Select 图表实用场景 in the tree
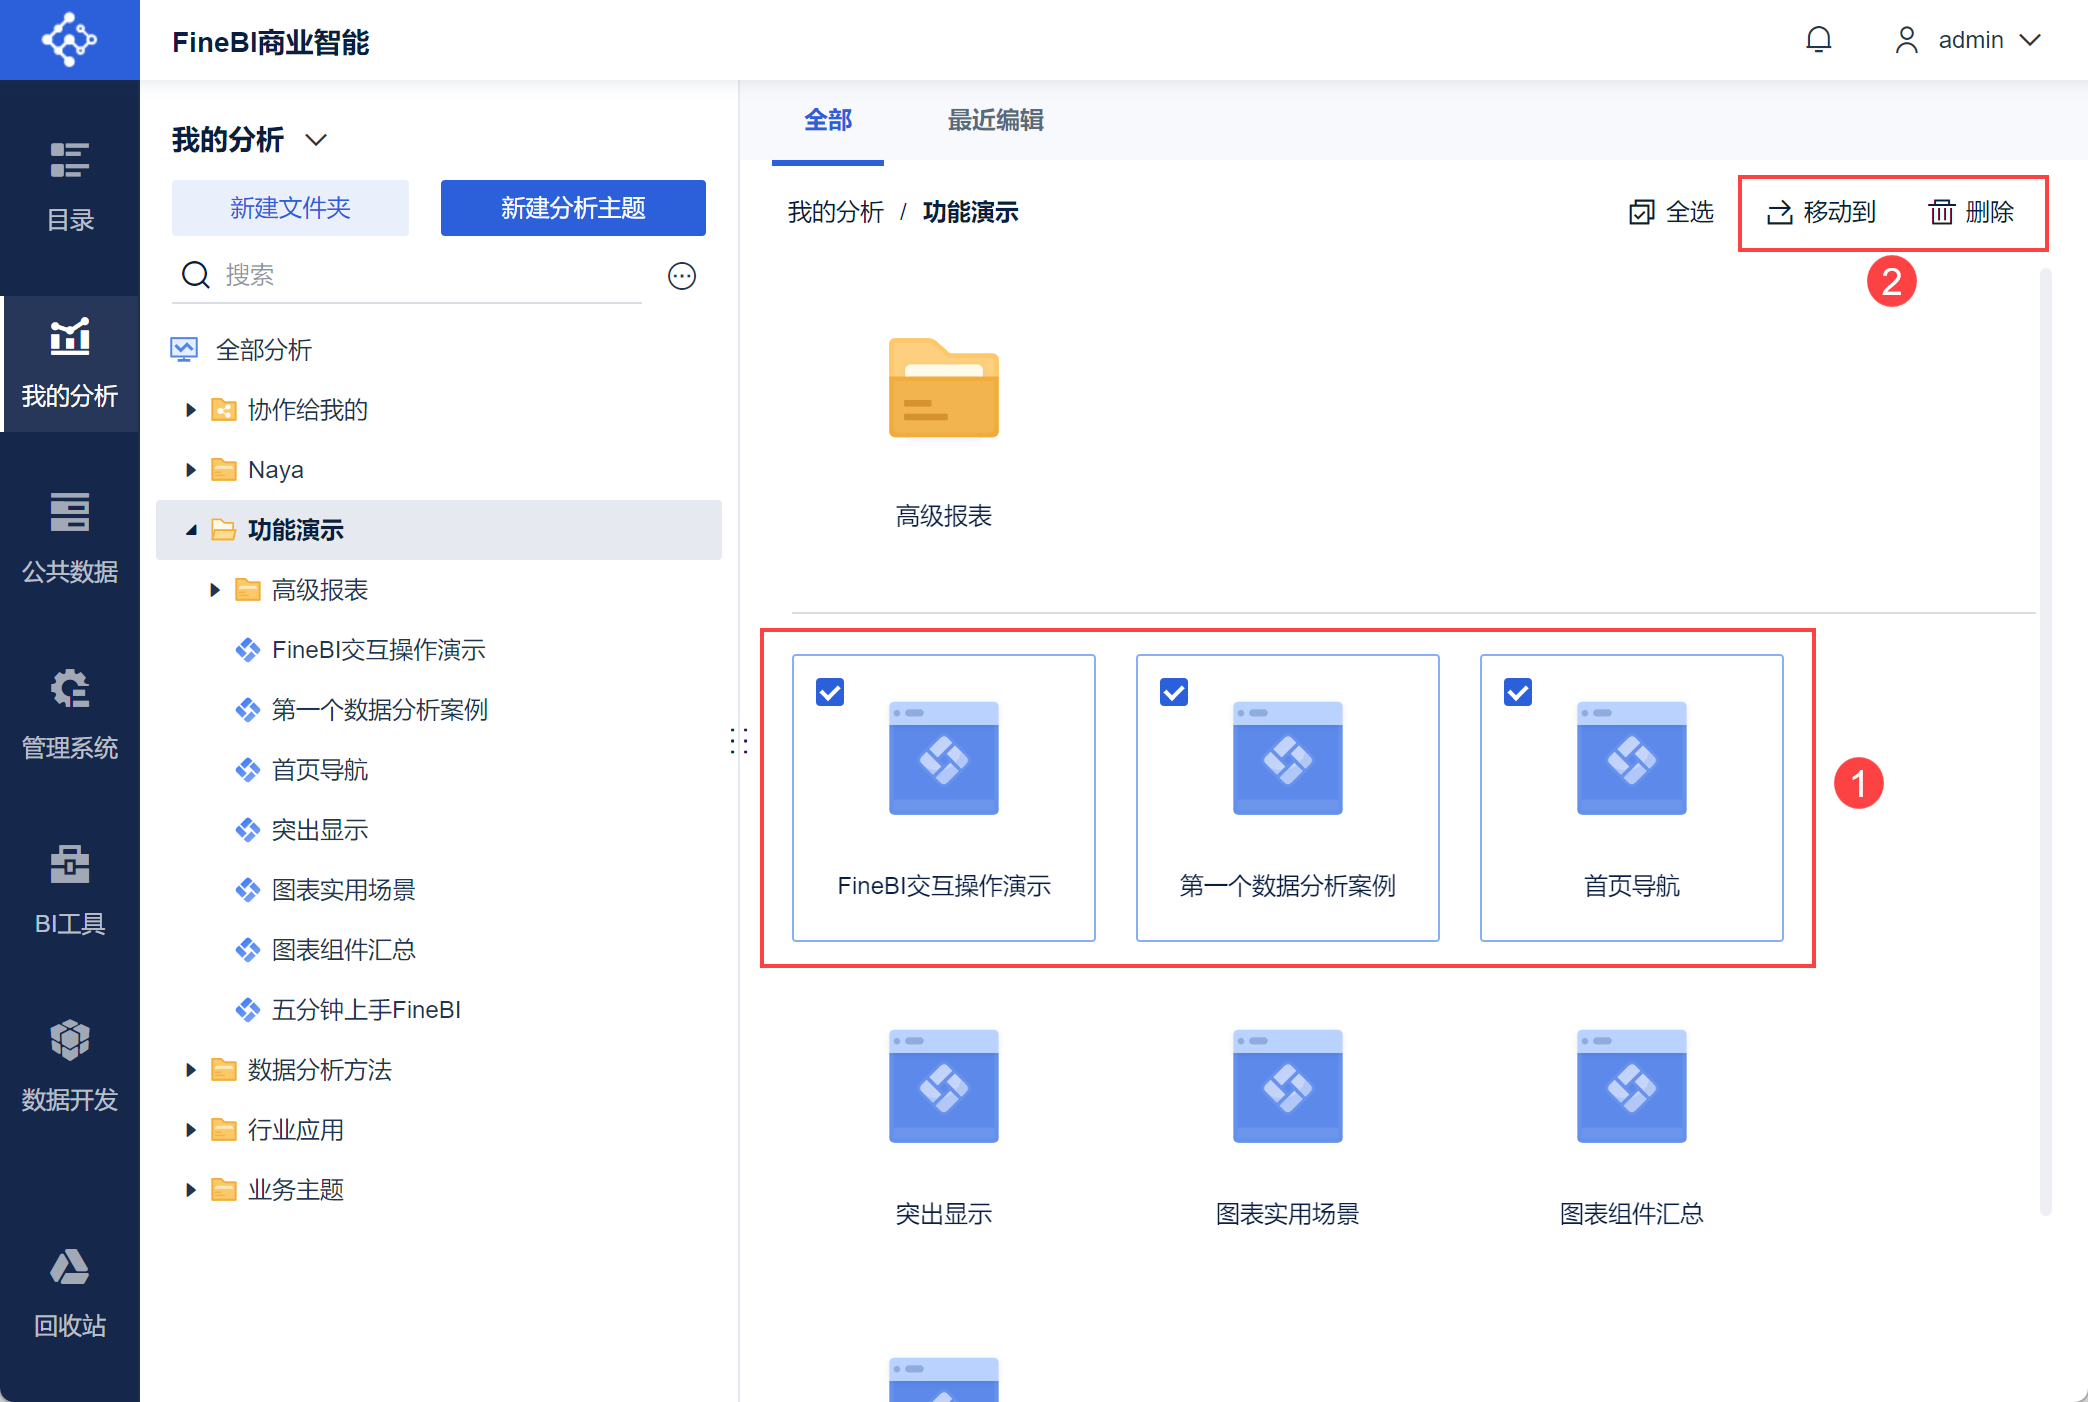 [344, 890]
